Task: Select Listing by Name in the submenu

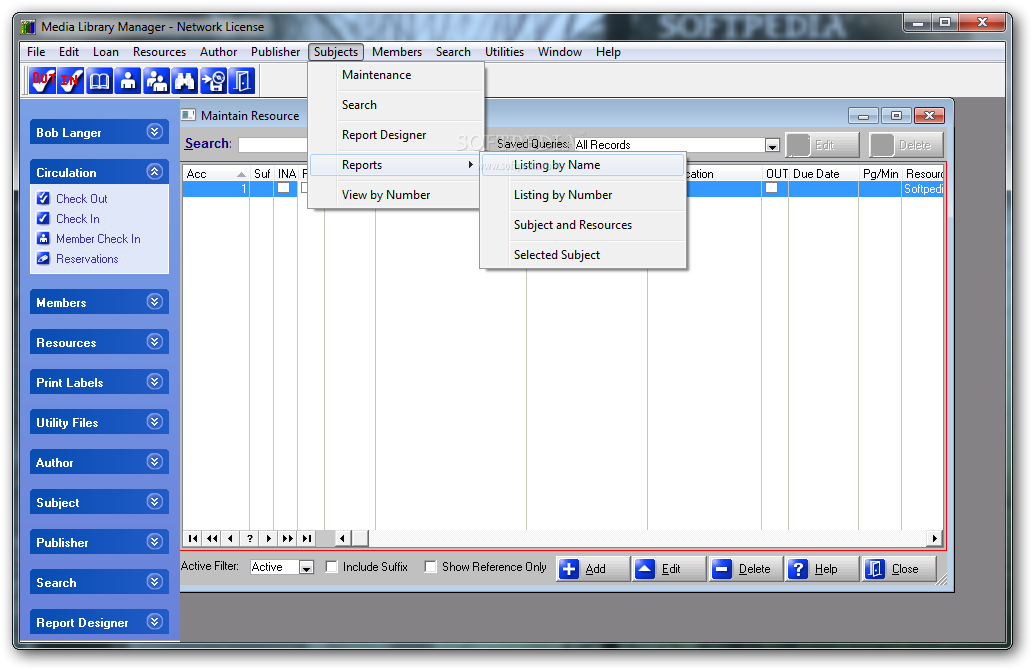Action: (583, 165)
